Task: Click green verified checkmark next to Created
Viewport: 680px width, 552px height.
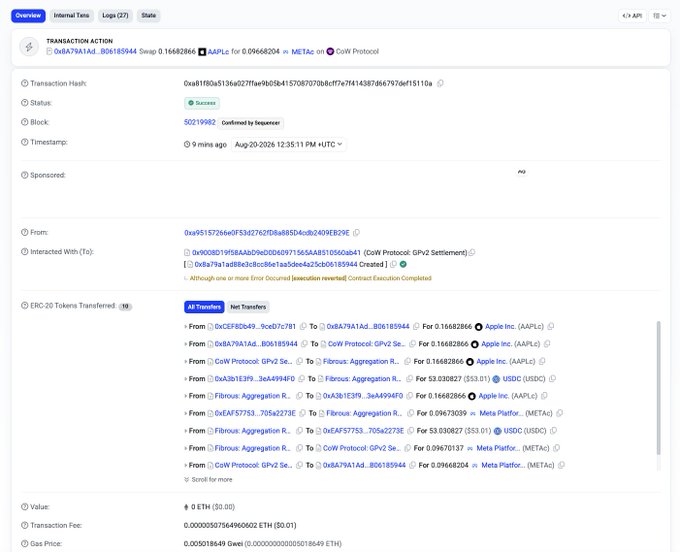Action: point(403,264)
